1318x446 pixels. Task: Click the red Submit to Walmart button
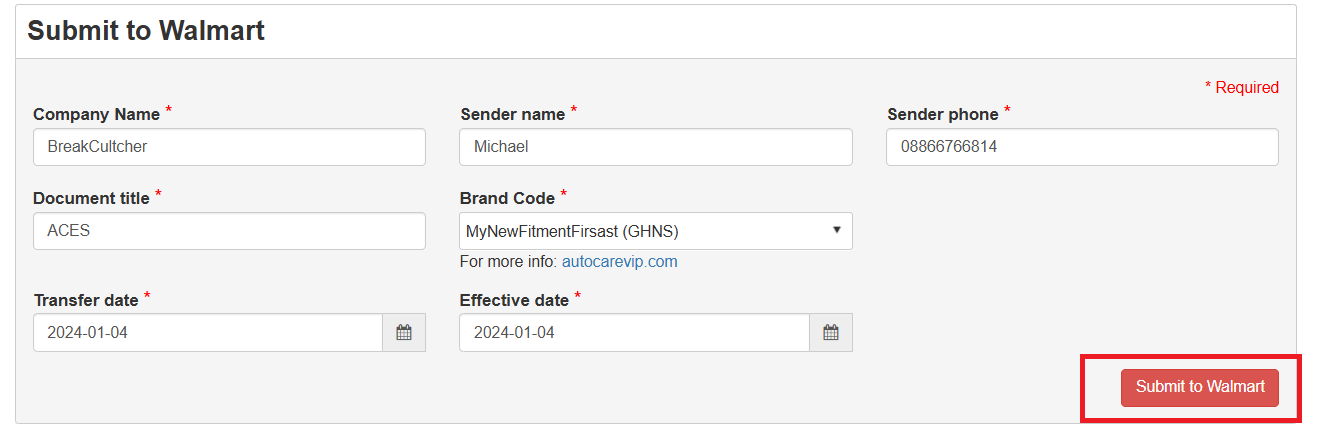[x=1199, y=387]
